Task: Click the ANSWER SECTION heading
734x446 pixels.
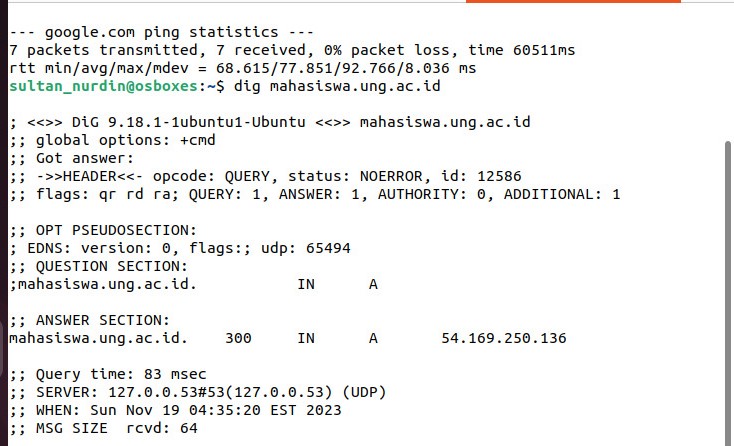Action: [x=103, y=320]
